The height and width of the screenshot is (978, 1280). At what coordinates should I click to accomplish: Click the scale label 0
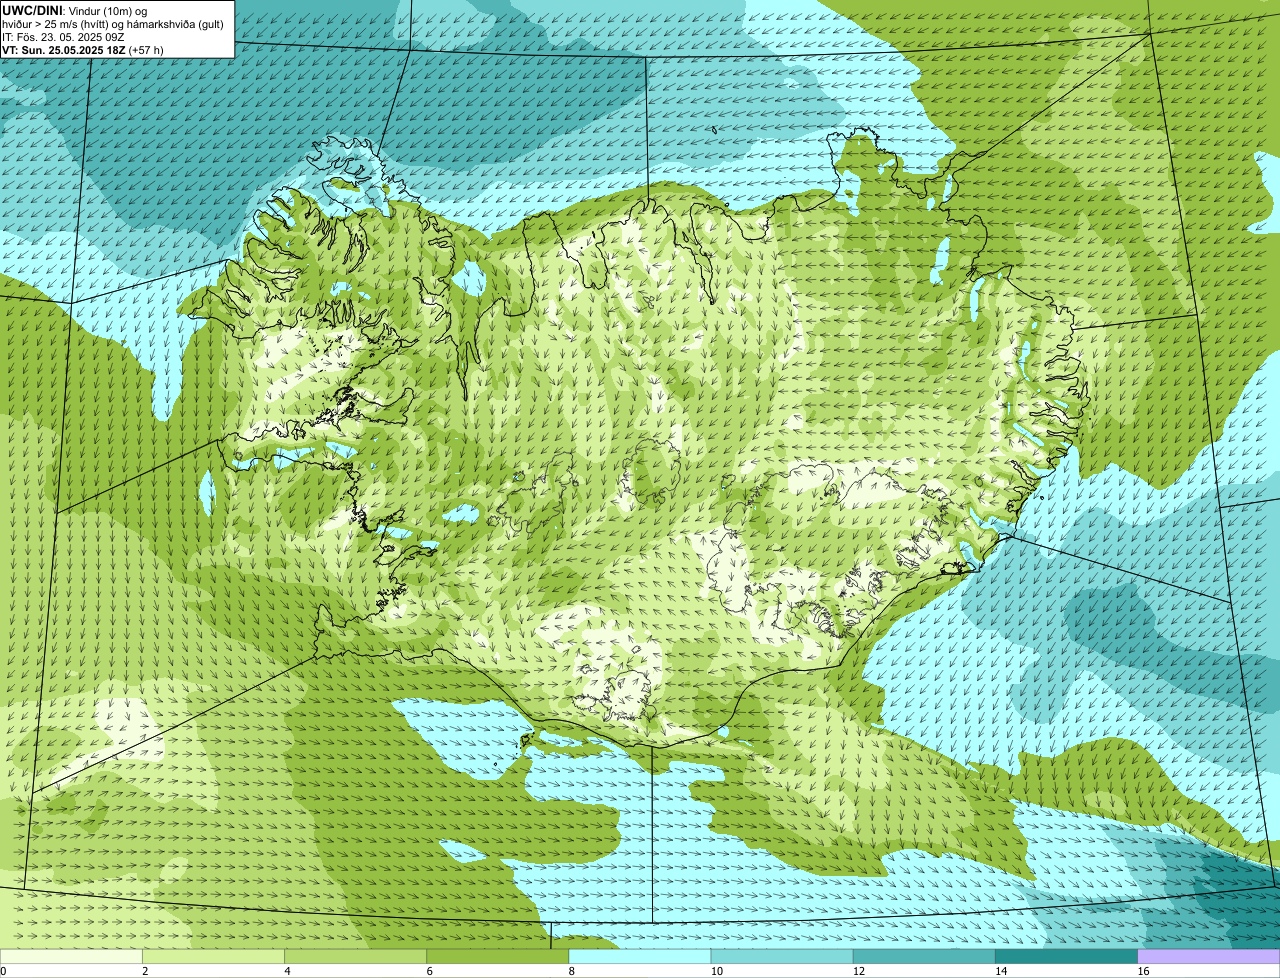(4, 971)
